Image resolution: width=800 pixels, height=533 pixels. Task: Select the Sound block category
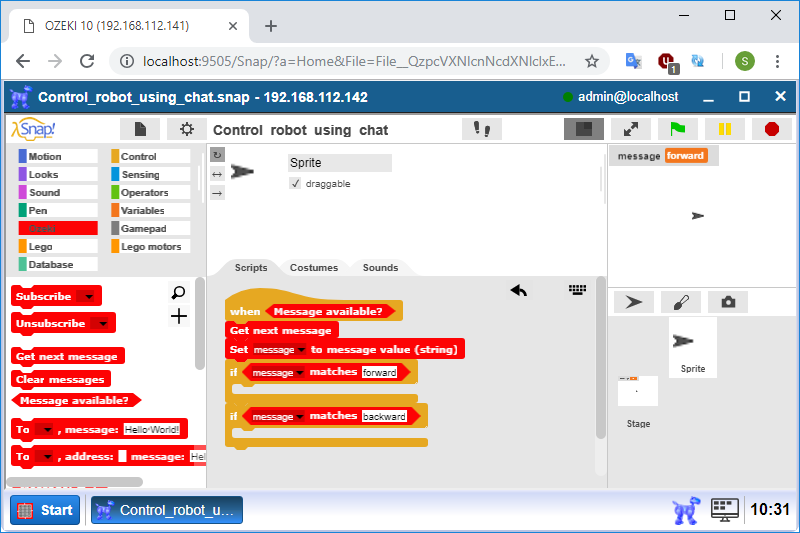[x=58, y=192]
